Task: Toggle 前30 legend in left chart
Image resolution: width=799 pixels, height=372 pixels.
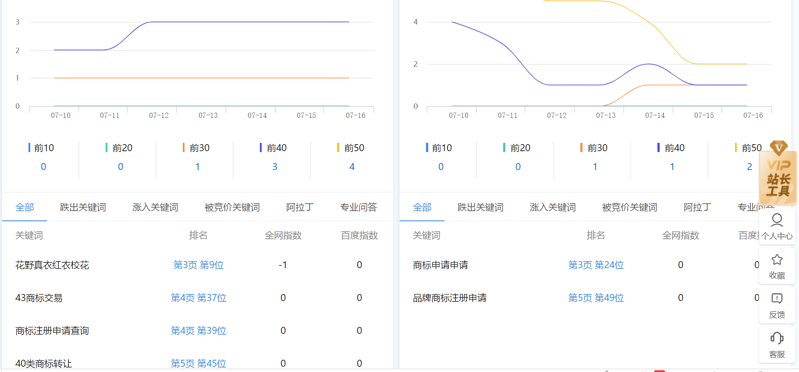Action: tap(196, 148)
